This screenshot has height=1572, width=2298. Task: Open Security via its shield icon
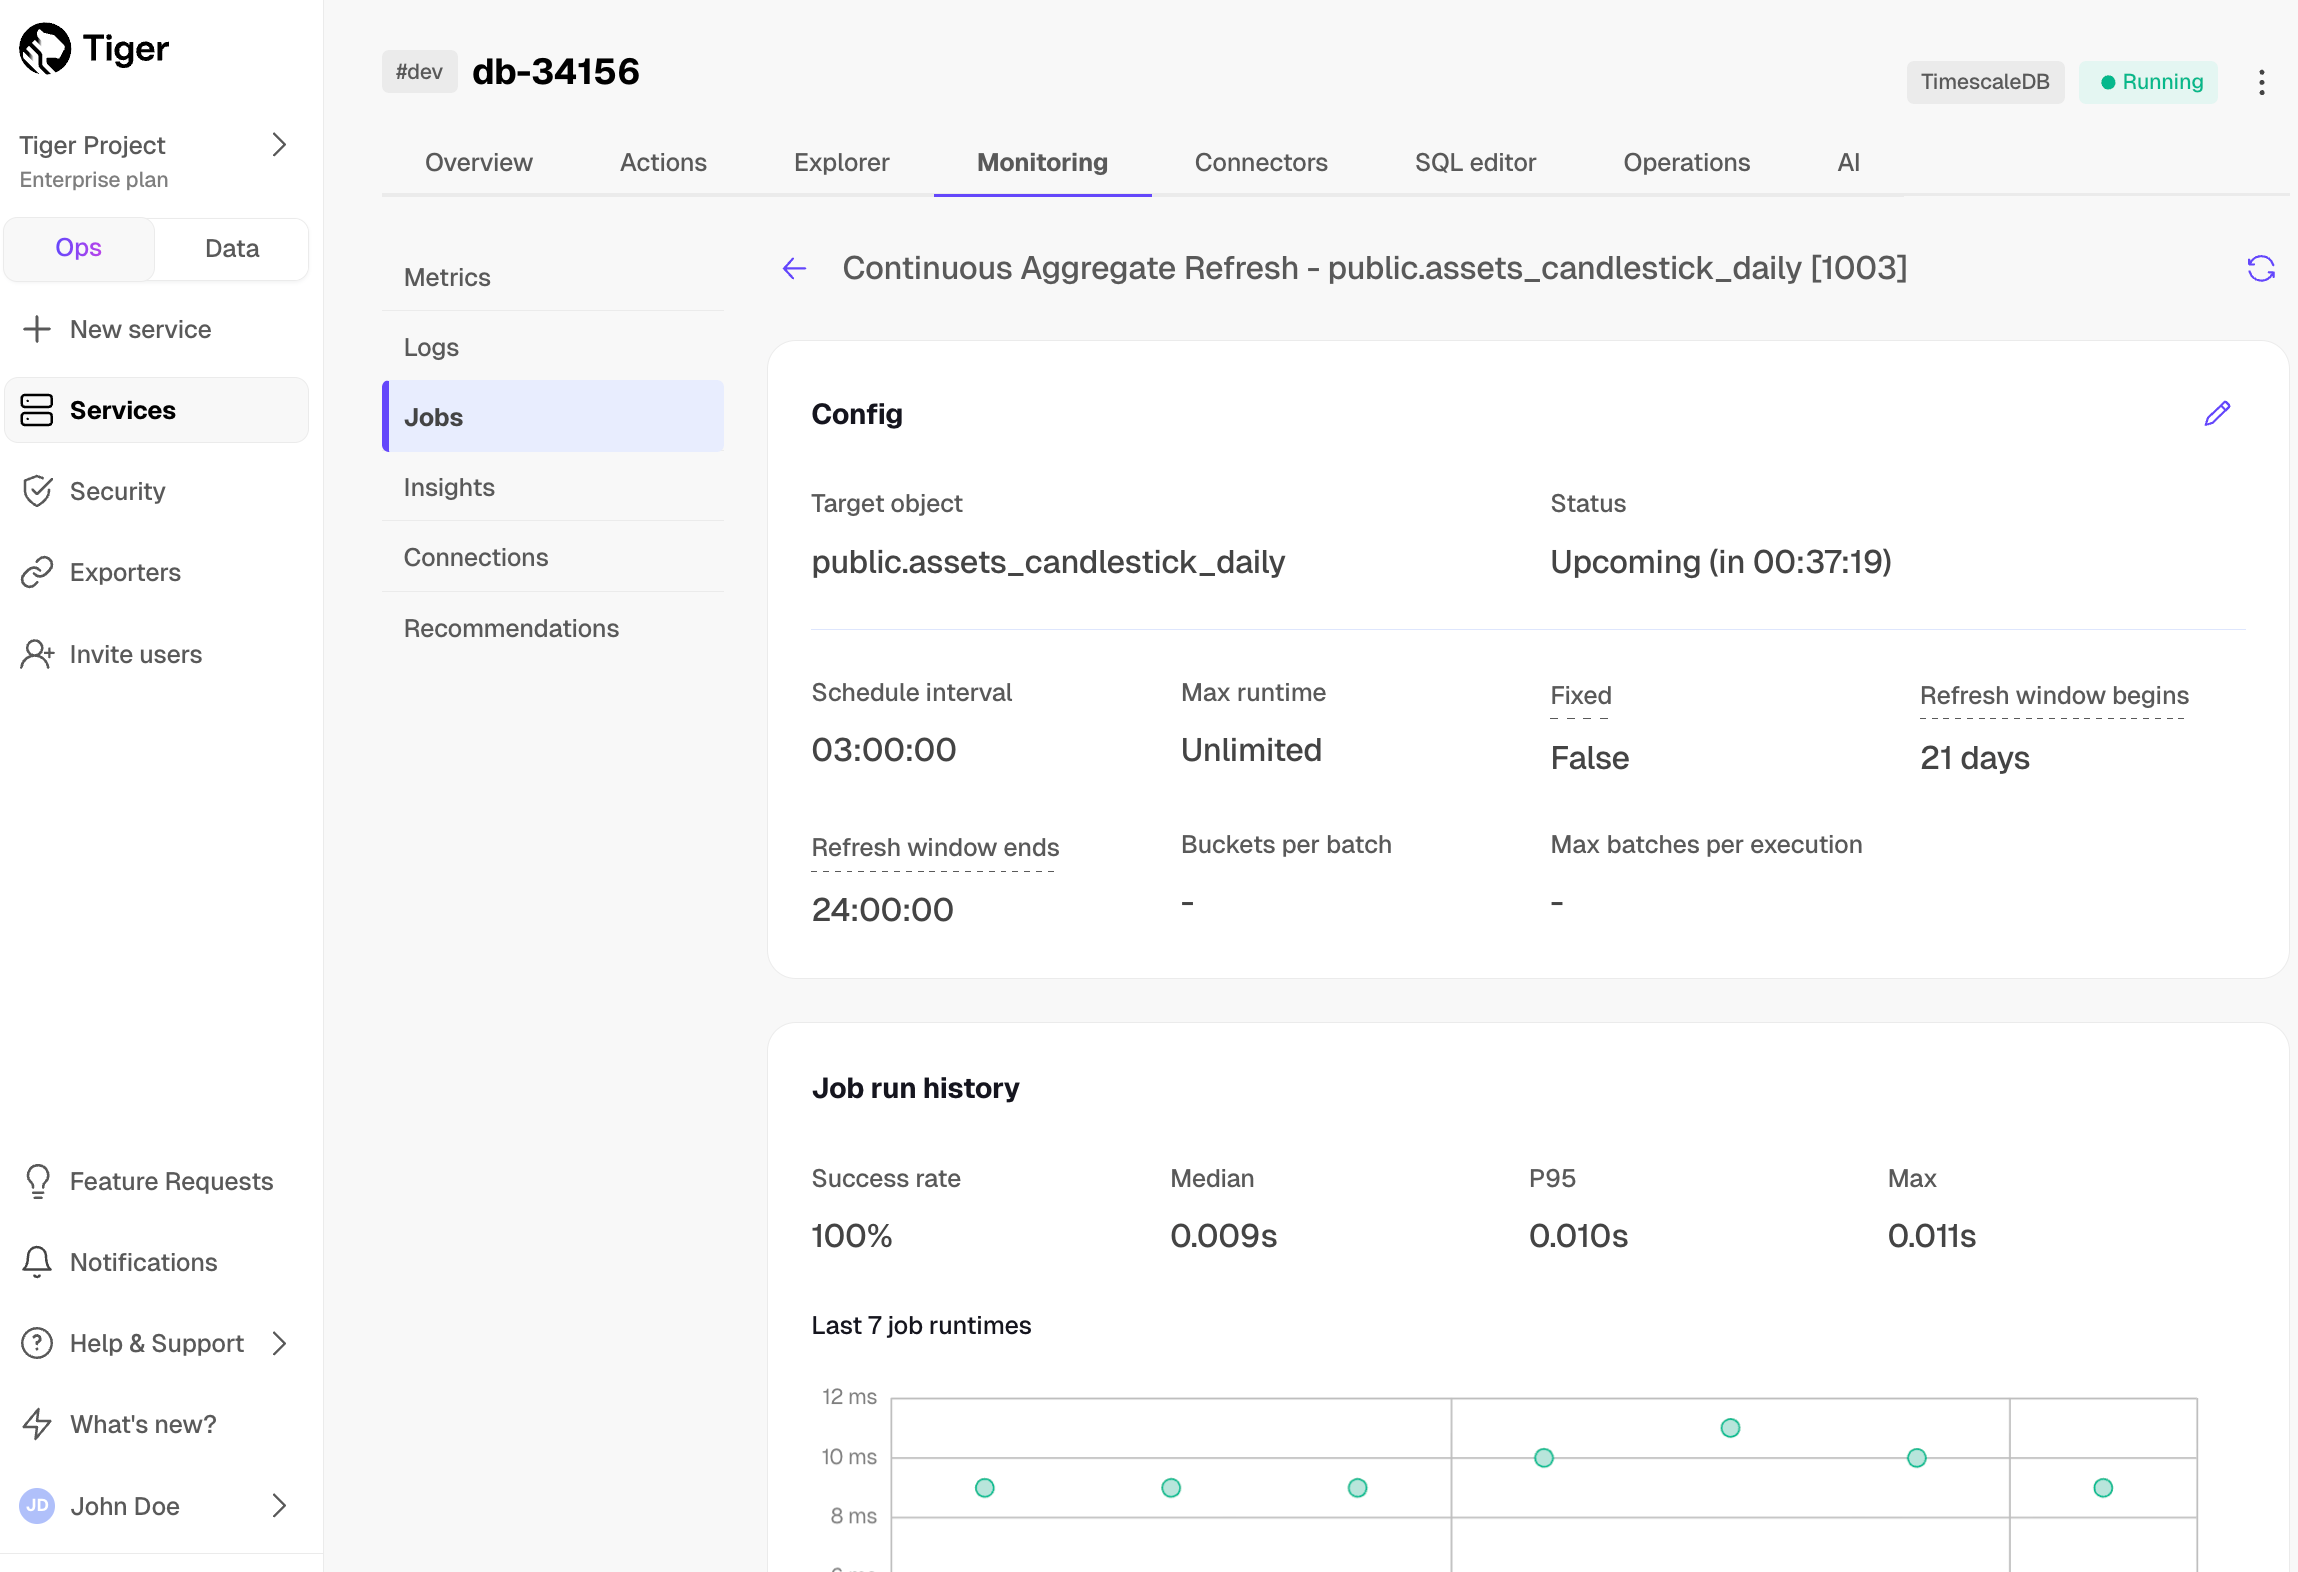point(37,491)
